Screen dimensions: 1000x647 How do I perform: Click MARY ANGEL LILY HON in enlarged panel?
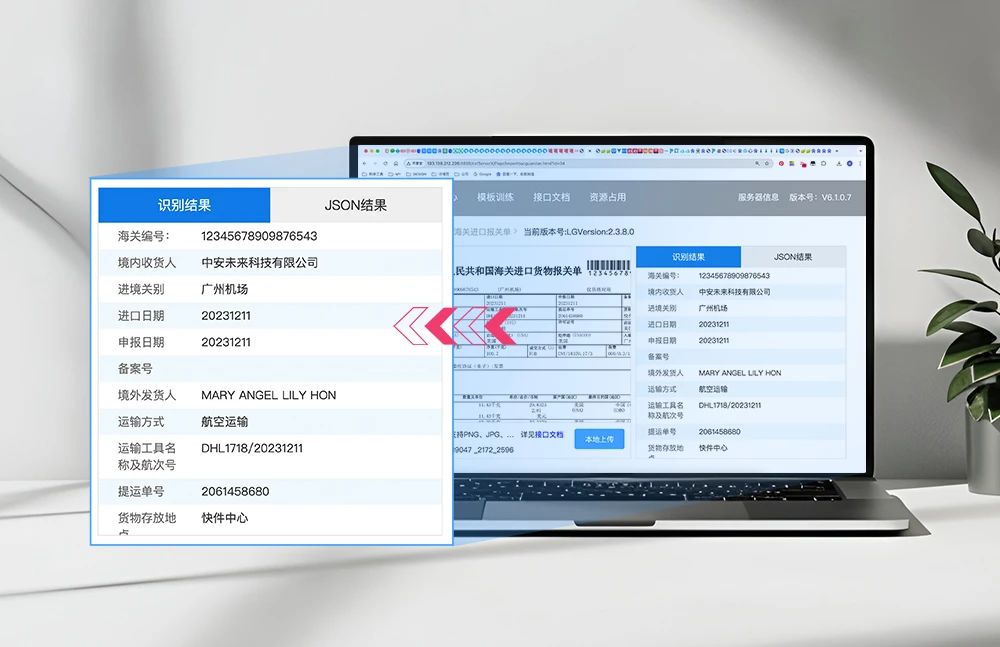click(x=268, y=395)
